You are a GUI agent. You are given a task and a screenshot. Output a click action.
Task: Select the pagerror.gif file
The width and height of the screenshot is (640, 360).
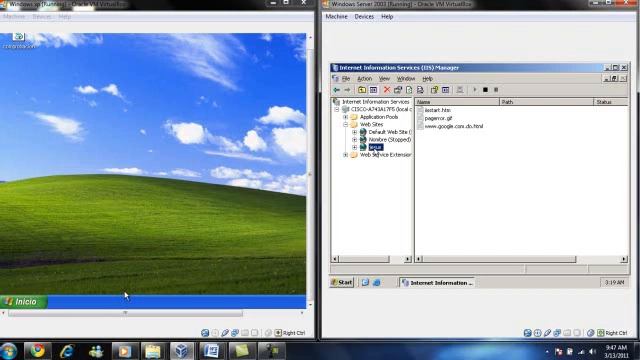[438, 118]
